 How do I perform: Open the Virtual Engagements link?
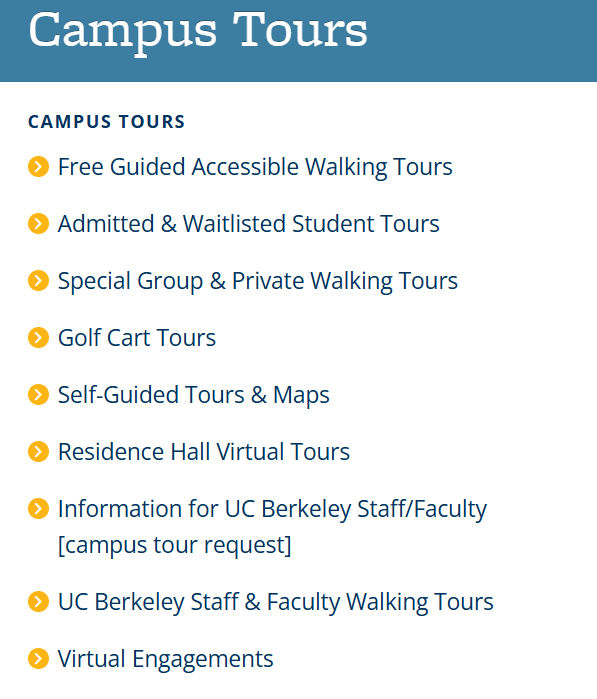pos(165,659)
